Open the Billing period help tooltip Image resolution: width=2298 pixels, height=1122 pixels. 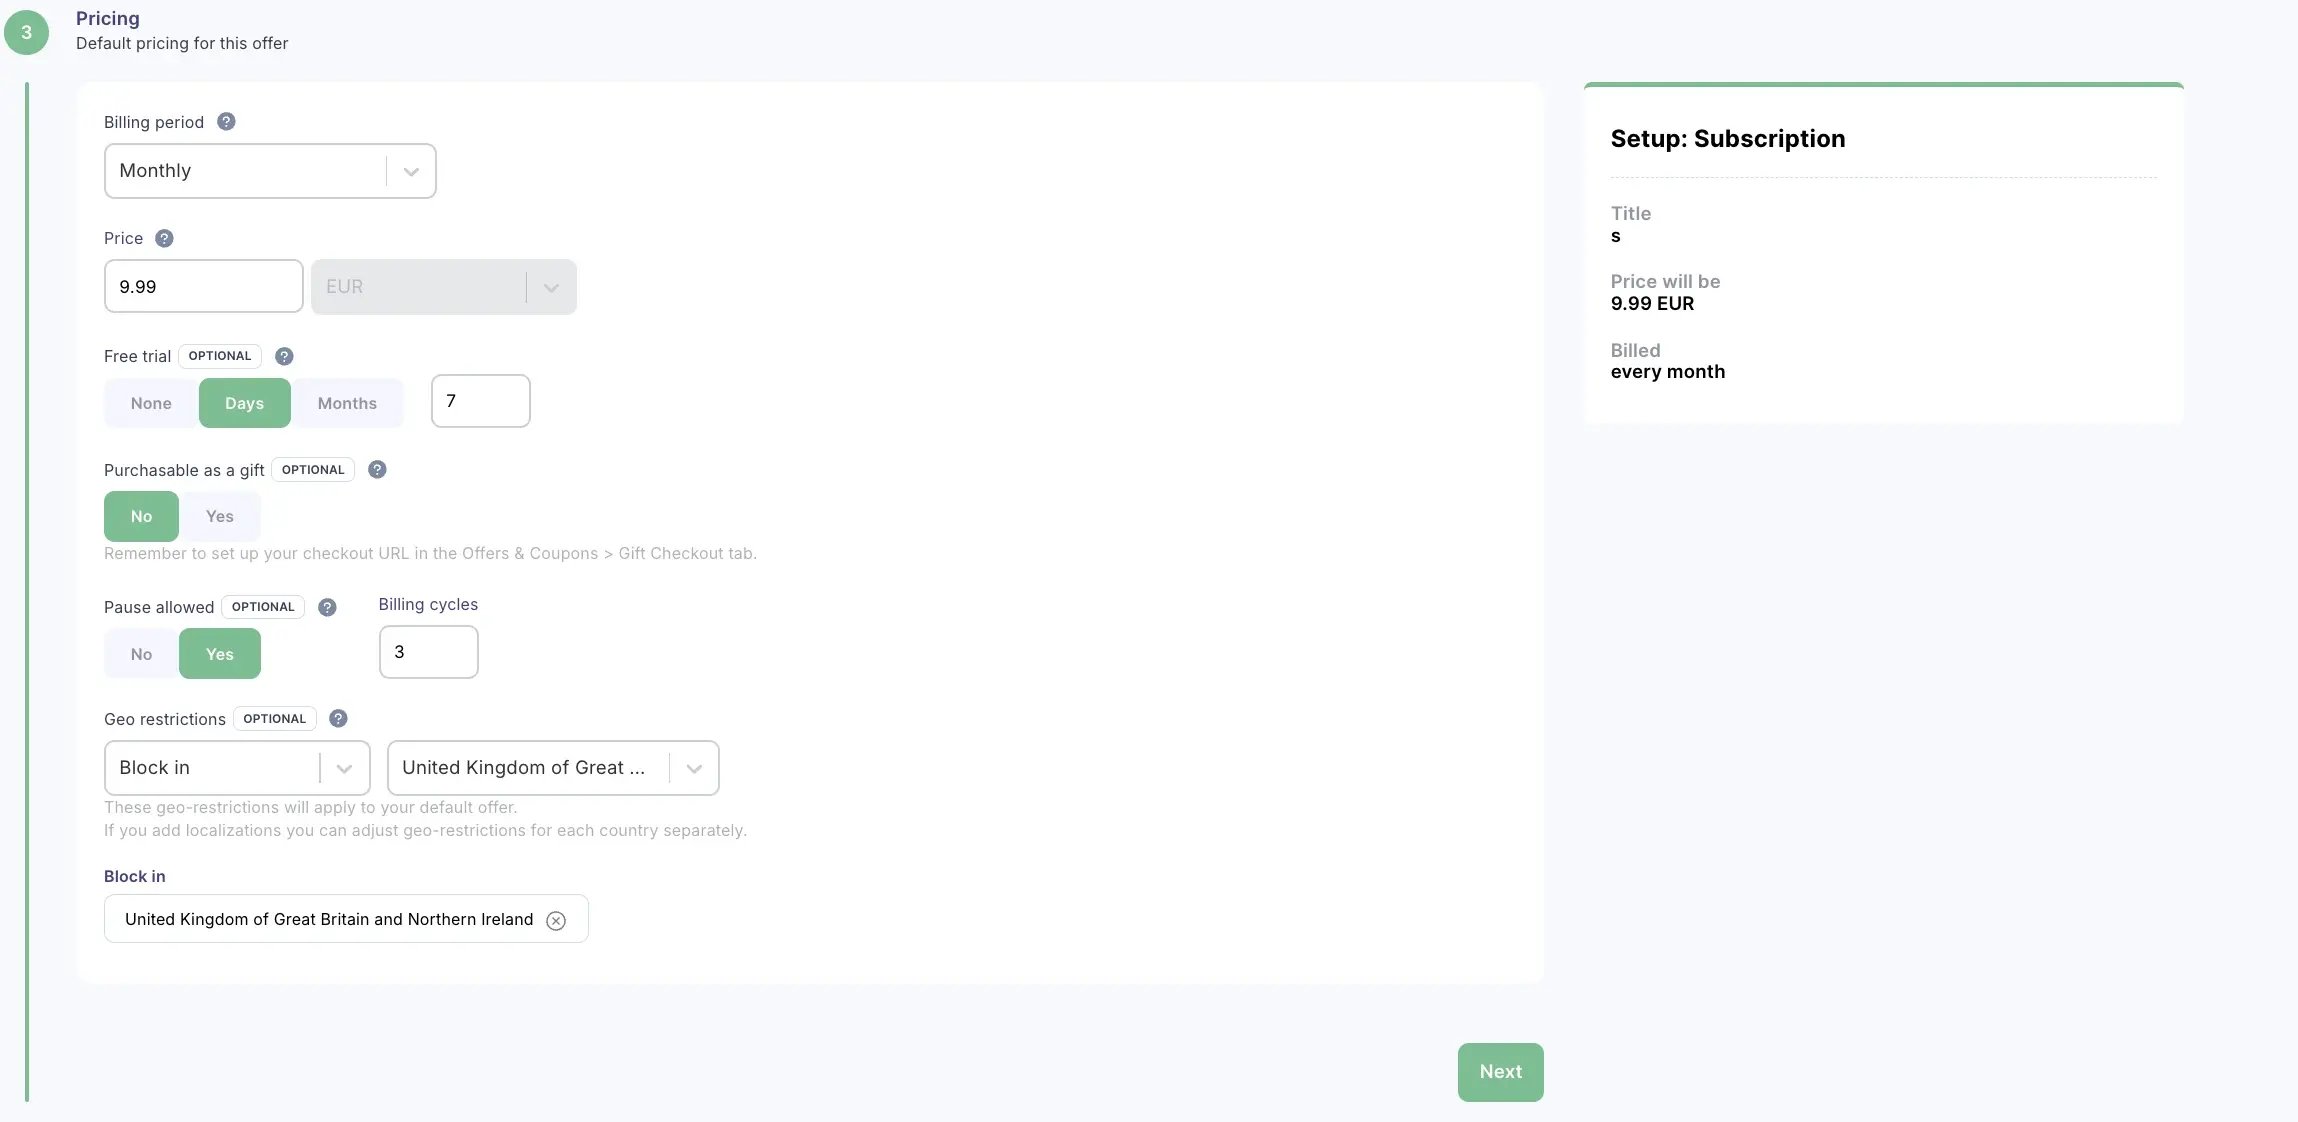coord(226,121)
